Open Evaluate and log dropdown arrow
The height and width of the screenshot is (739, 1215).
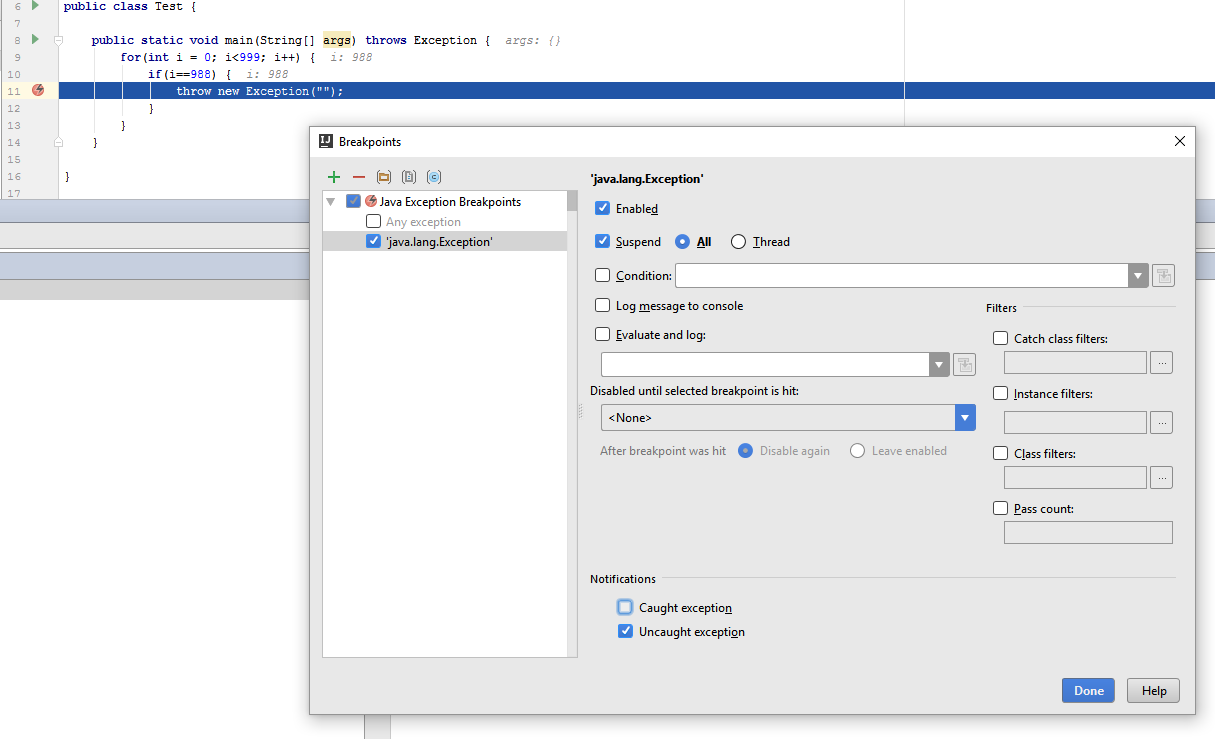939,365
